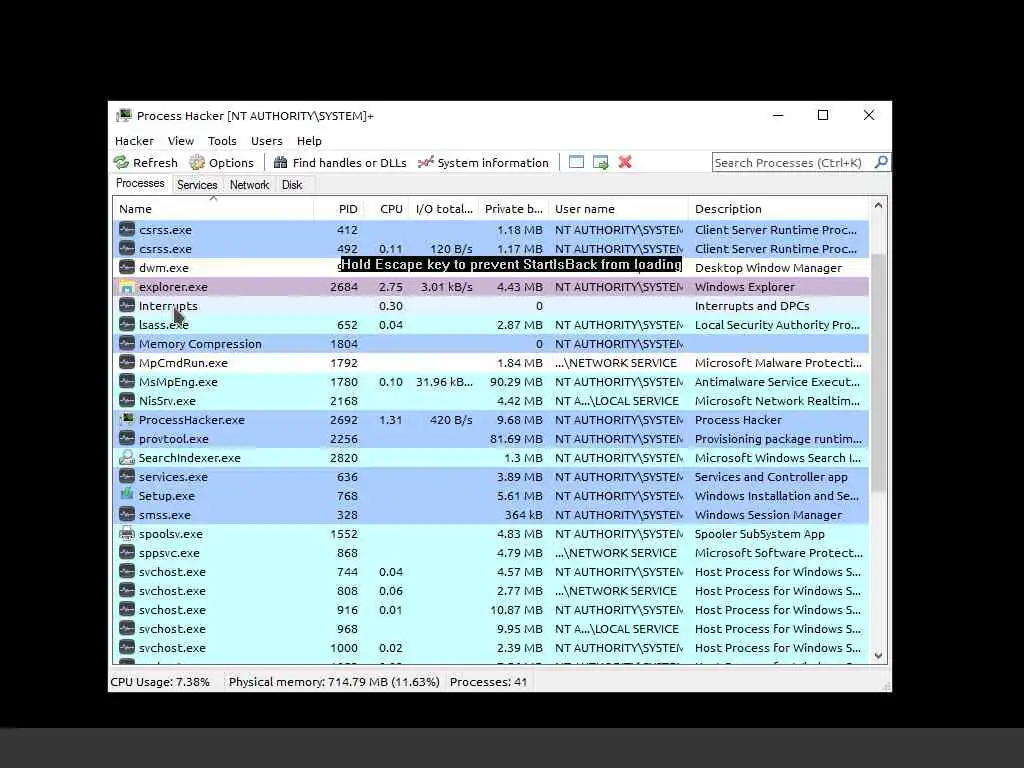Viewport: 1024px width, 768px height.
Task: Sort by the Name column header
Action: pyautogui.click(x=213, y=209)
